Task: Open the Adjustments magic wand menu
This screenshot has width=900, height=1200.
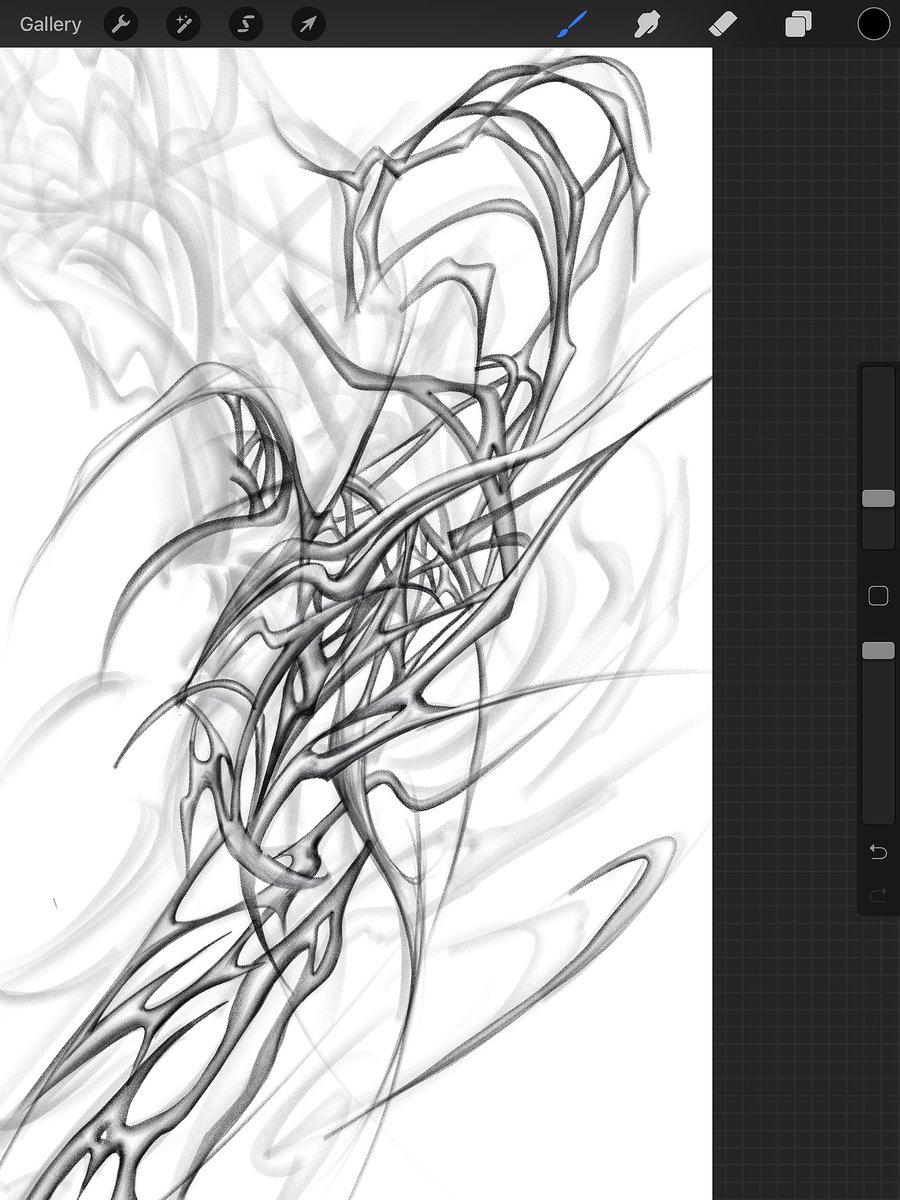Action: click(183, 24)
